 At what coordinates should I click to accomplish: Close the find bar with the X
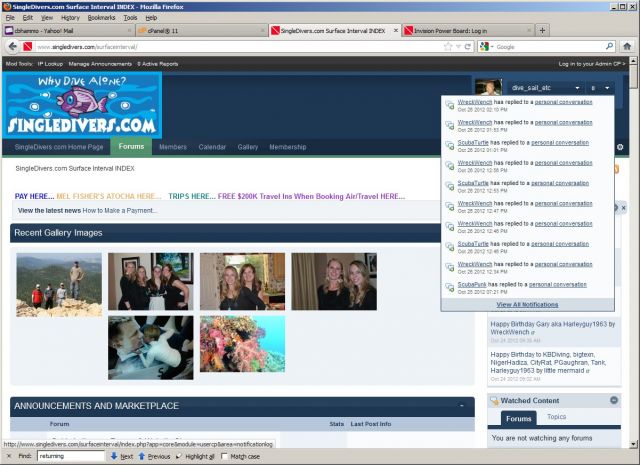tap(9, 456)
